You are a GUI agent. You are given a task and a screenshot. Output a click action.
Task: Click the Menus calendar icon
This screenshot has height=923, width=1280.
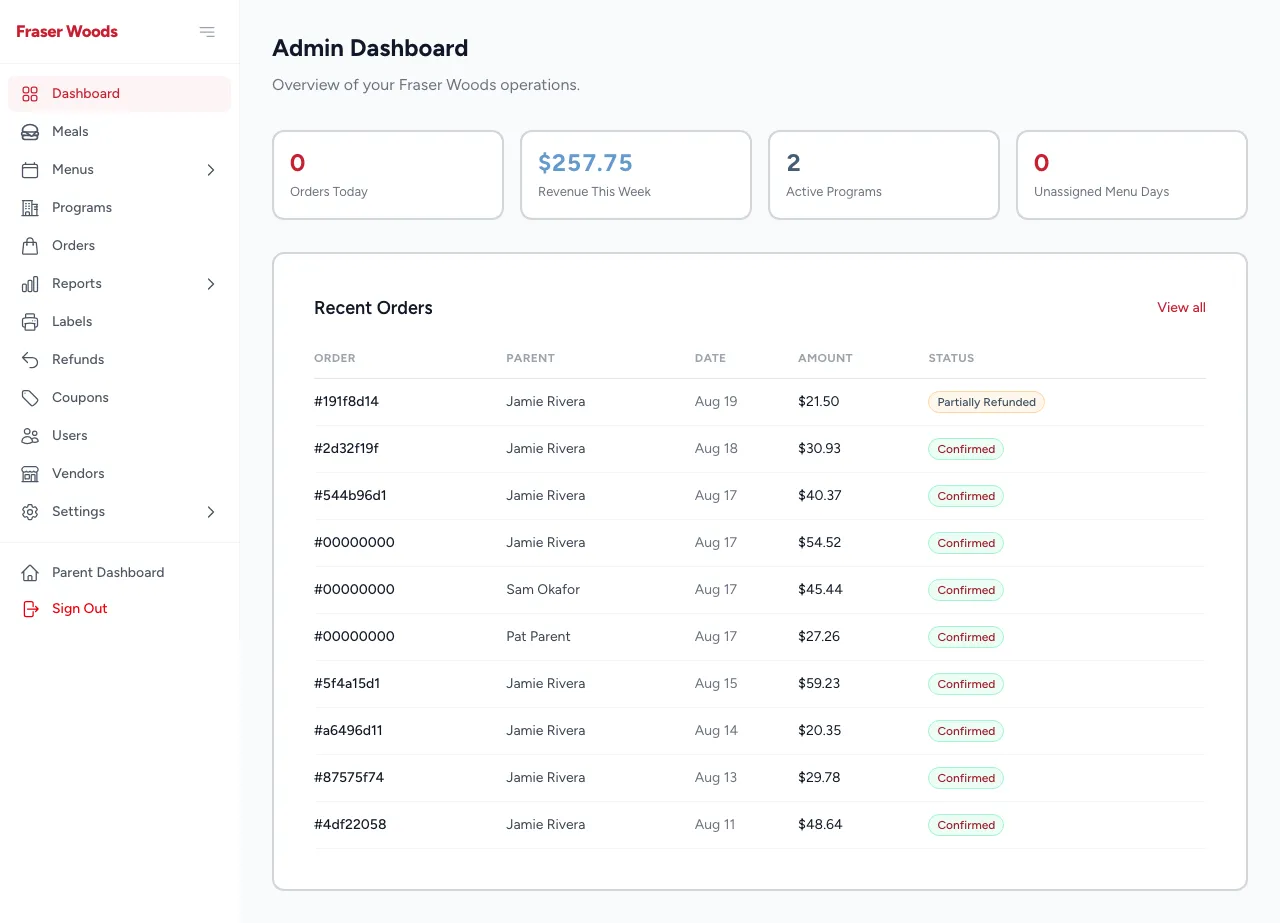pyautogui.click(x=30, y=170)
